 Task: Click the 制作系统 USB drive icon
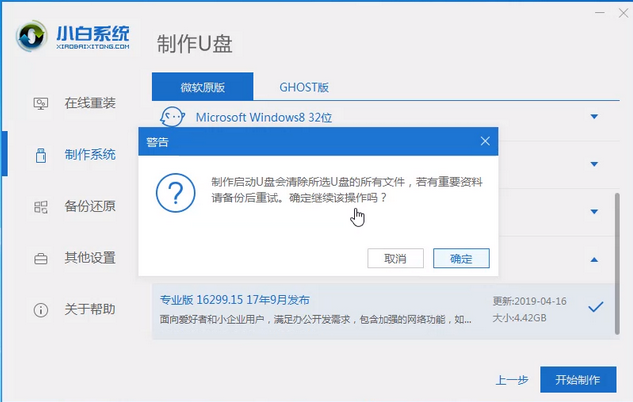(41, 155)
